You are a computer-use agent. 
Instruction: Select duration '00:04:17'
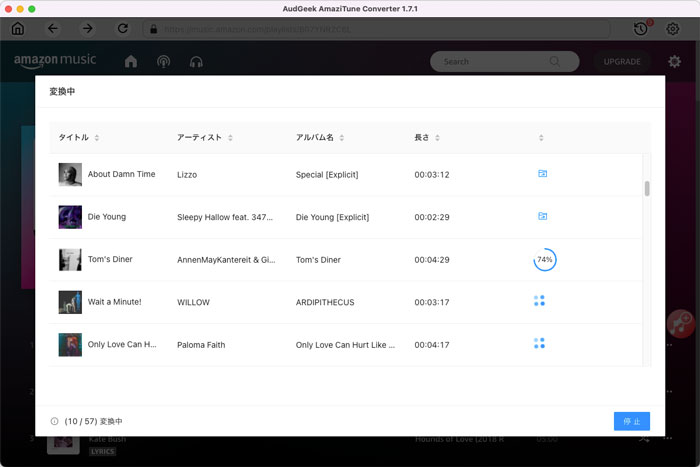pos(432,345)
